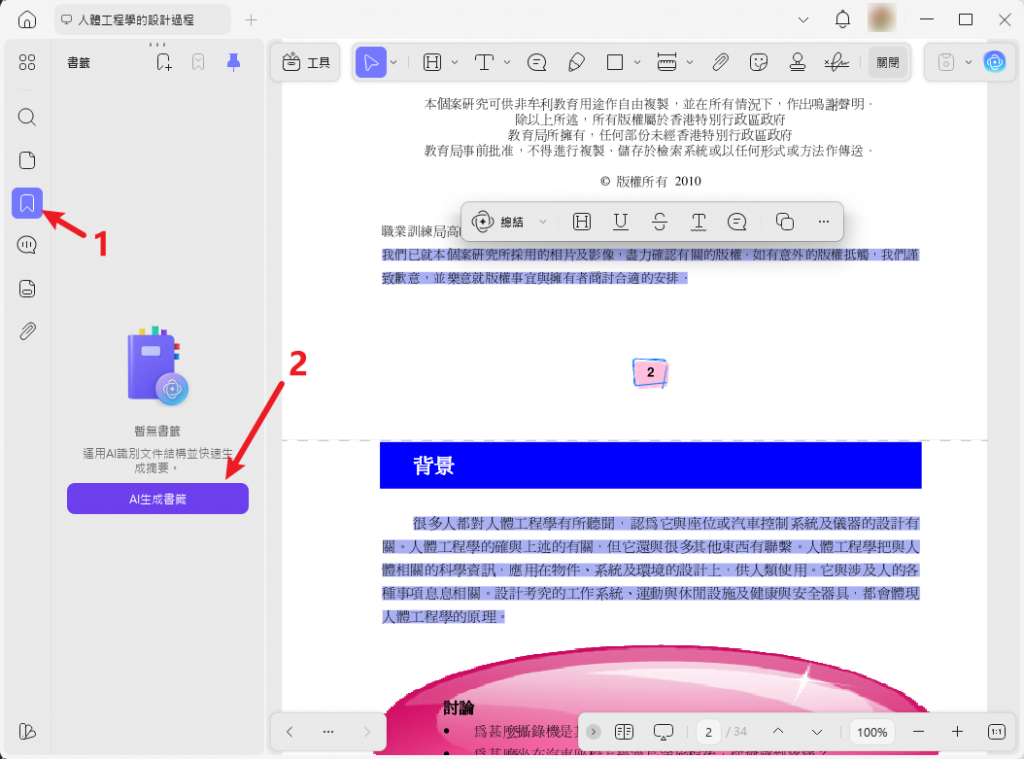This screenshot has height=759, width=1024.
Task: Click the page number input field
Action: point(708,732)
